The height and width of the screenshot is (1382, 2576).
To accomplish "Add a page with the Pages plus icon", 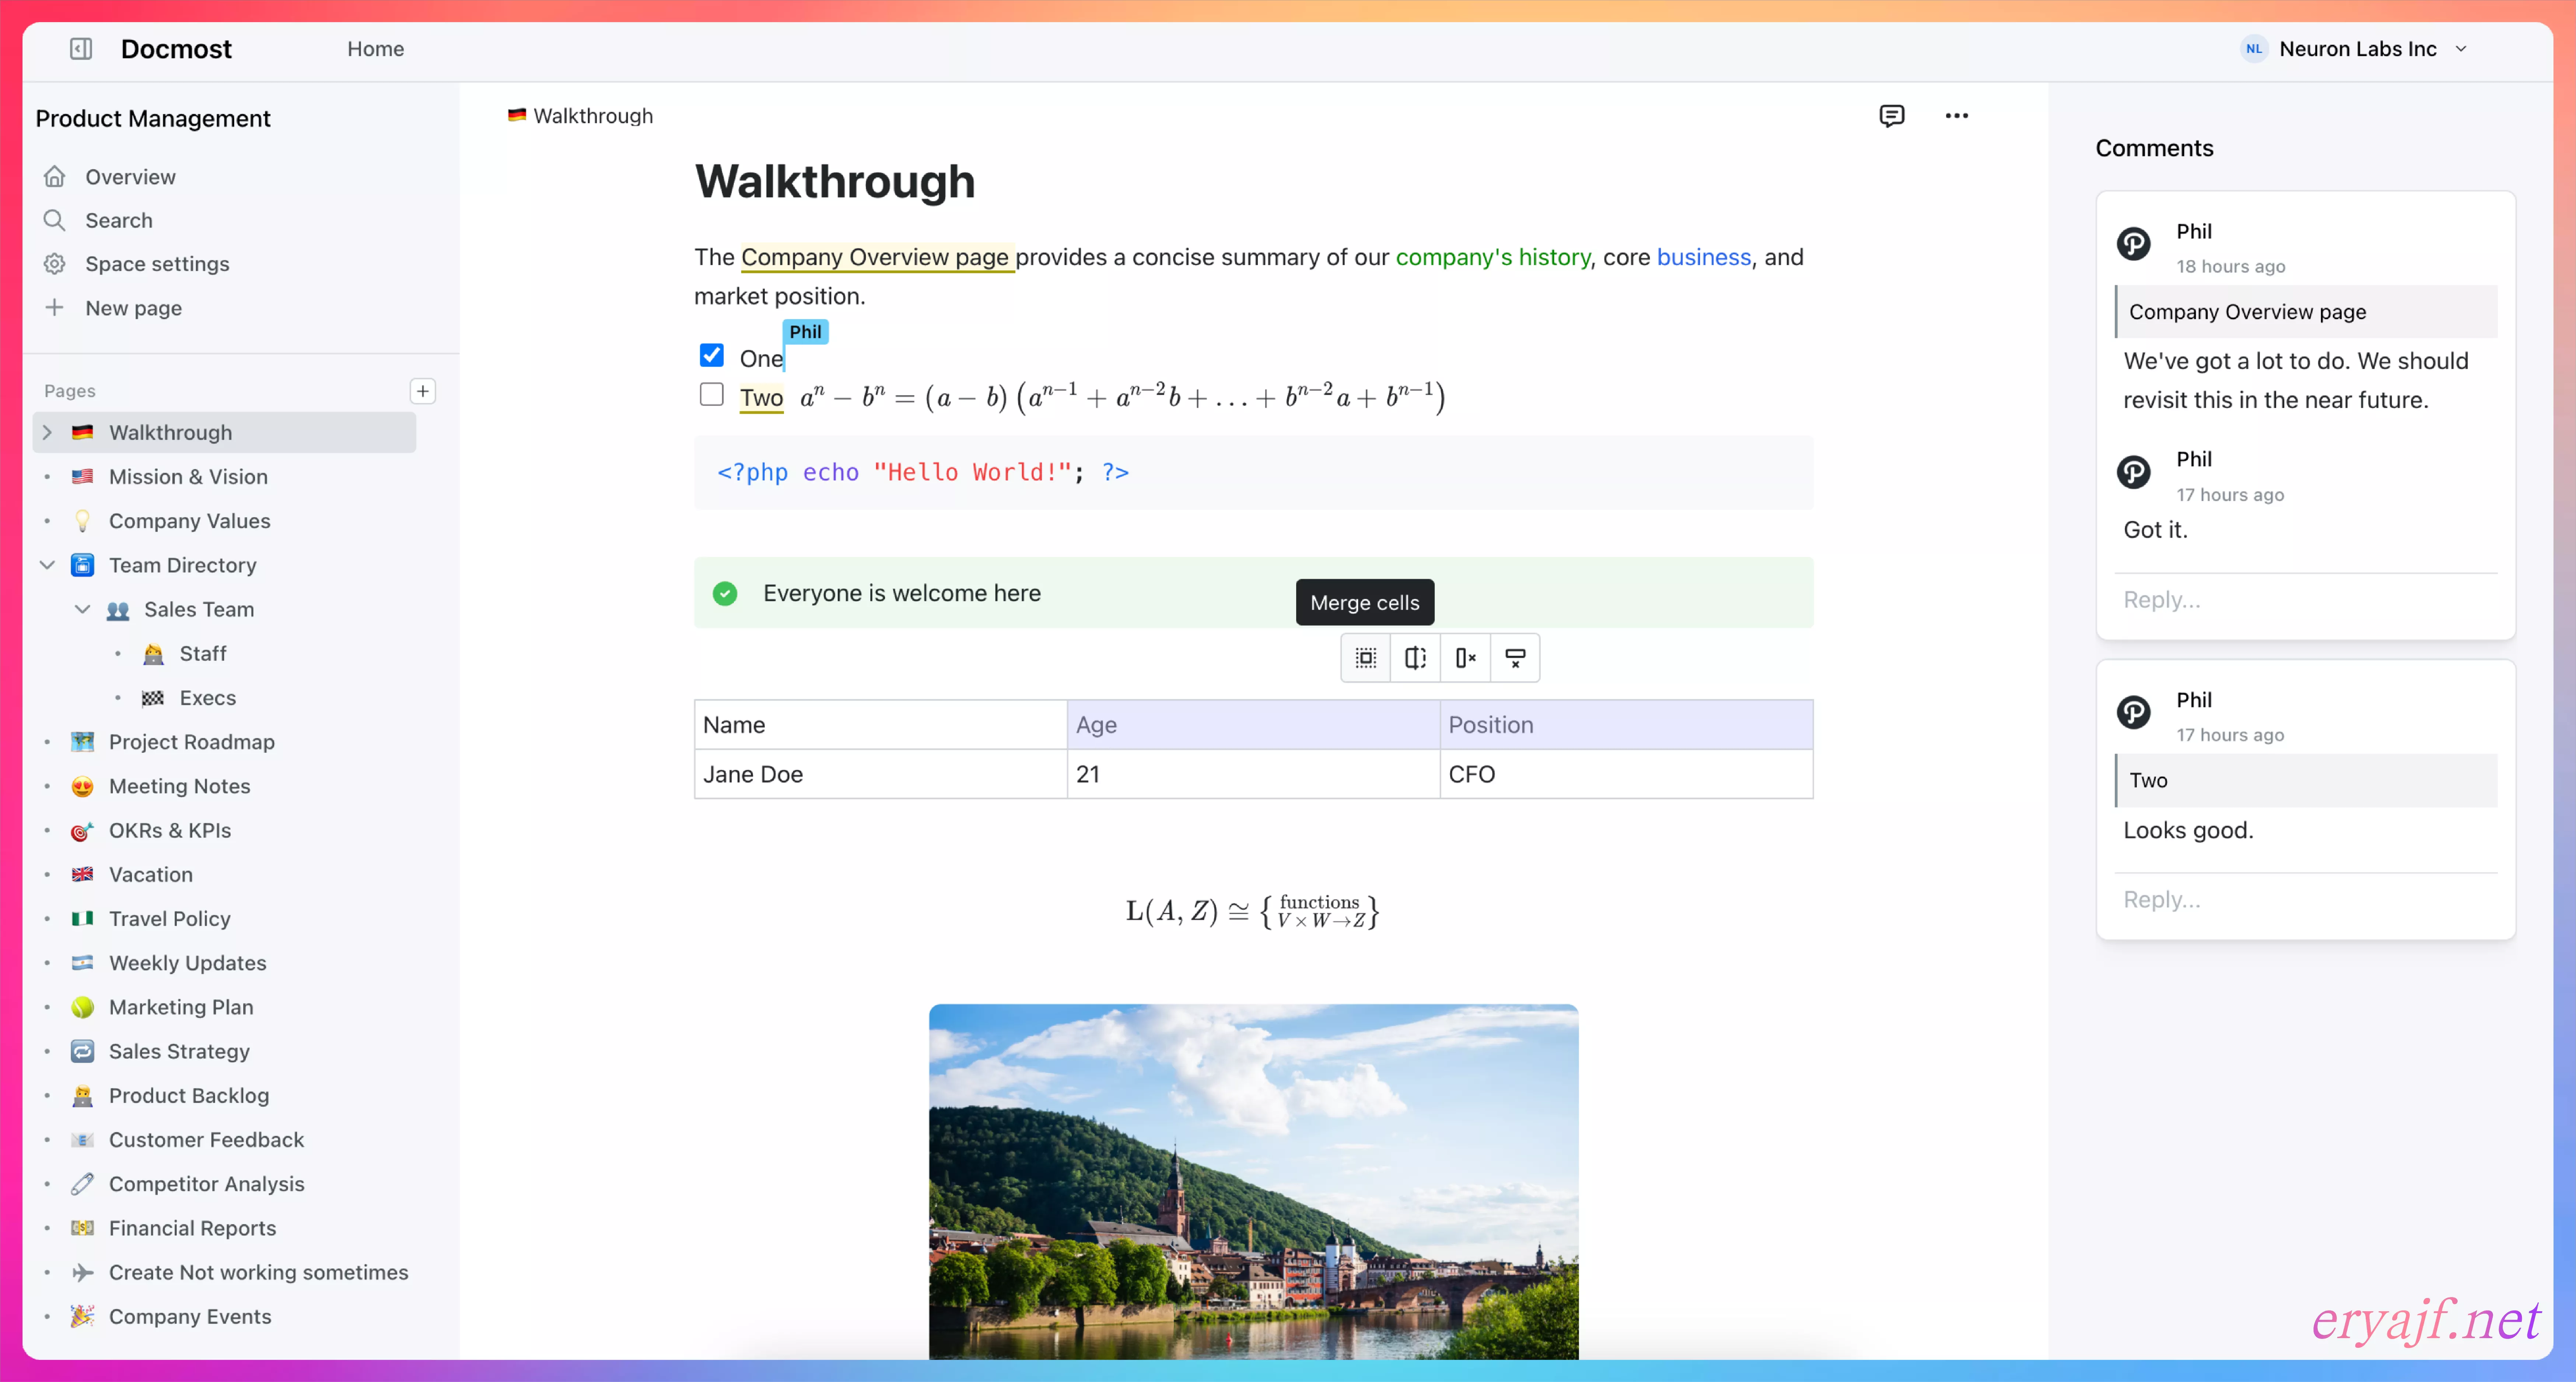I will 423,391.
